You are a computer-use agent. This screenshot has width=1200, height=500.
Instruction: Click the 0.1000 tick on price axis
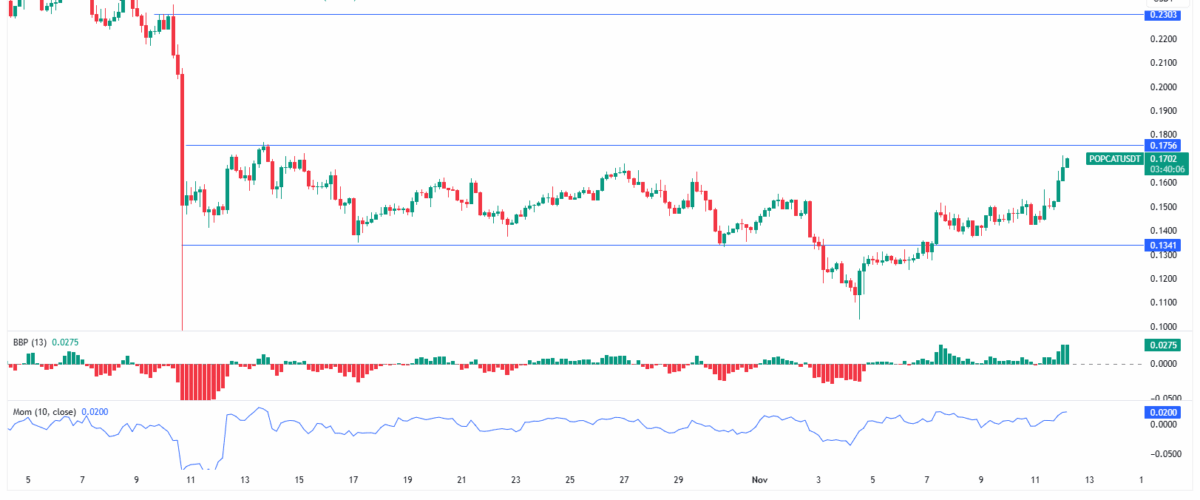(x=1163, y=327)
